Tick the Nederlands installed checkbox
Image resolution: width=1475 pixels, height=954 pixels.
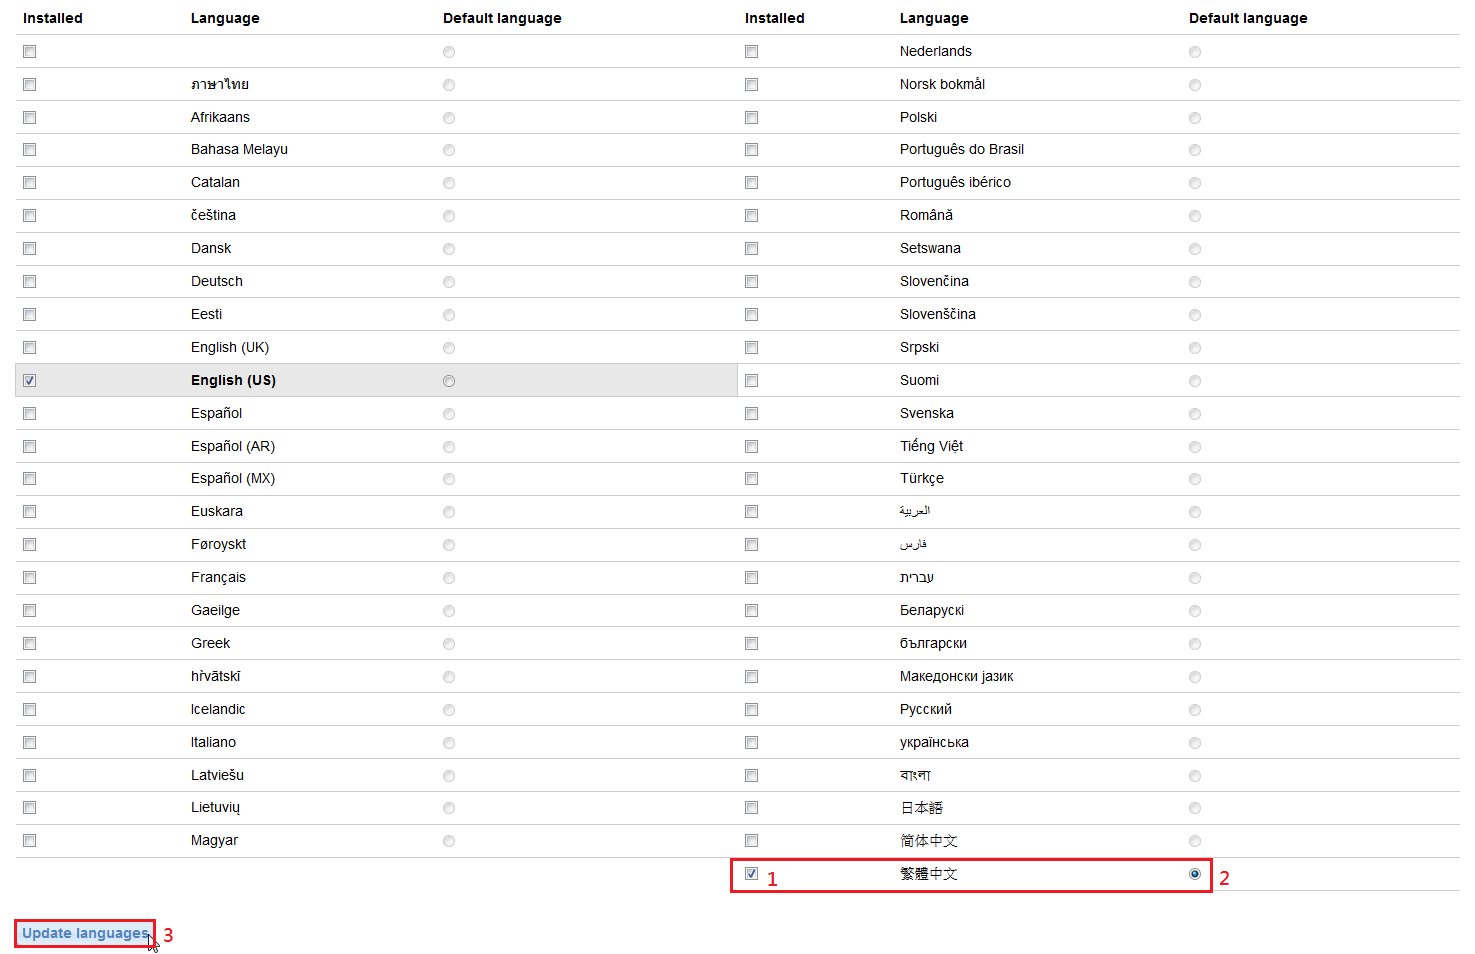(751, 52)
